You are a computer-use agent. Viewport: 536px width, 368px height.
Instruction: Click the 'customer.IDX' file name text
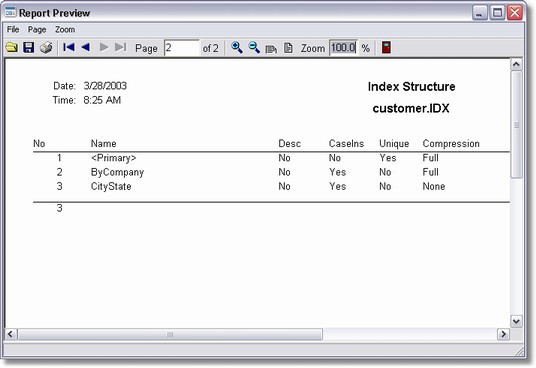tap(411, 108)
